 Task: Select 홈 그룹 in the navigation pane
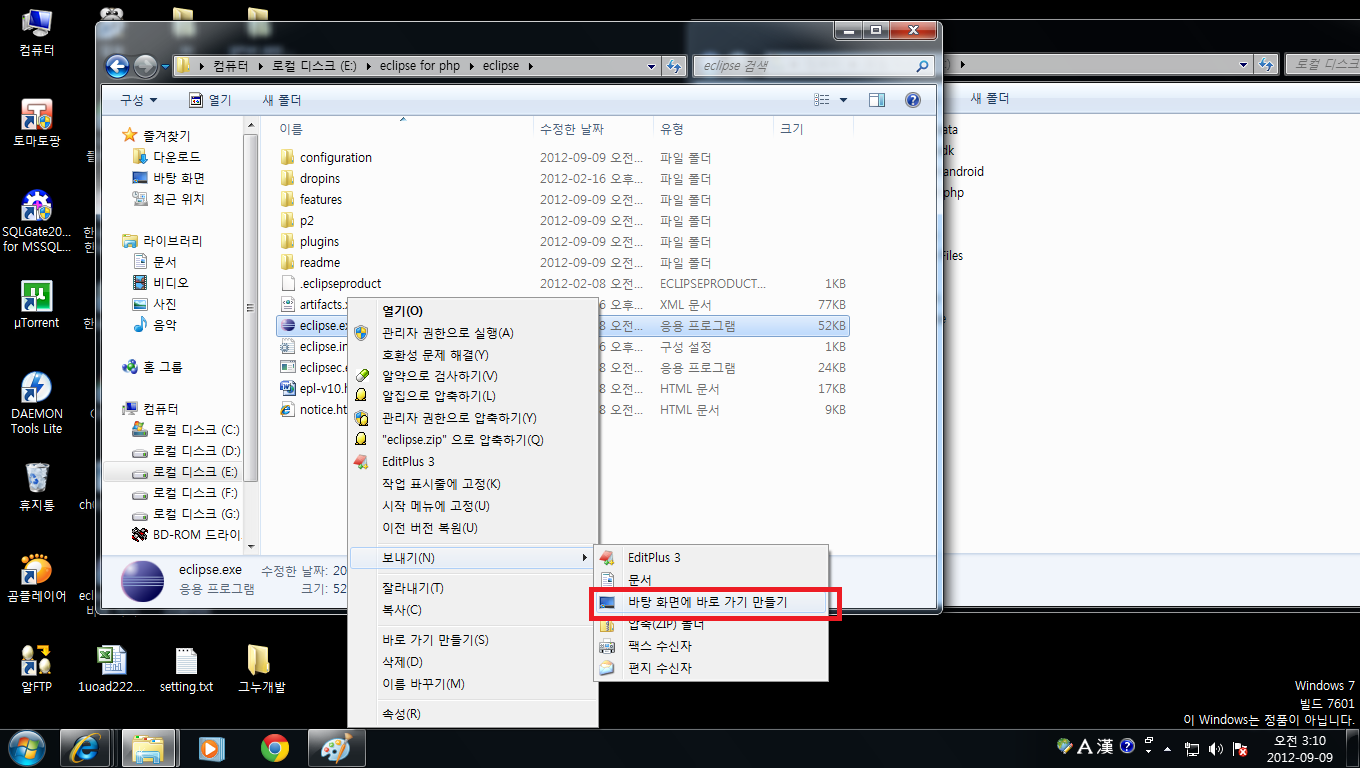pyautogui.click(x=152, y=367)
